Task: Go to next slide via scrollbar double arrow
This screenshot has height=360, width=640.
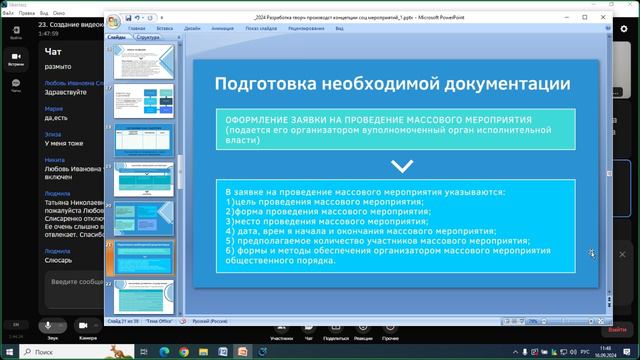Action: [x=609, y=306]
